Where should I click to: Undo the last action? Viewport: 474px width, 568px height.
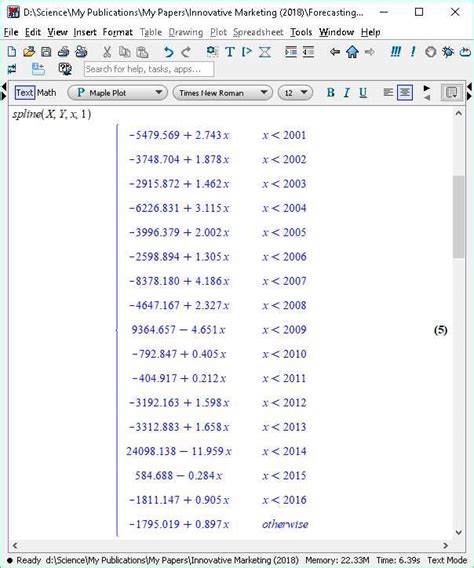[168, 52]
